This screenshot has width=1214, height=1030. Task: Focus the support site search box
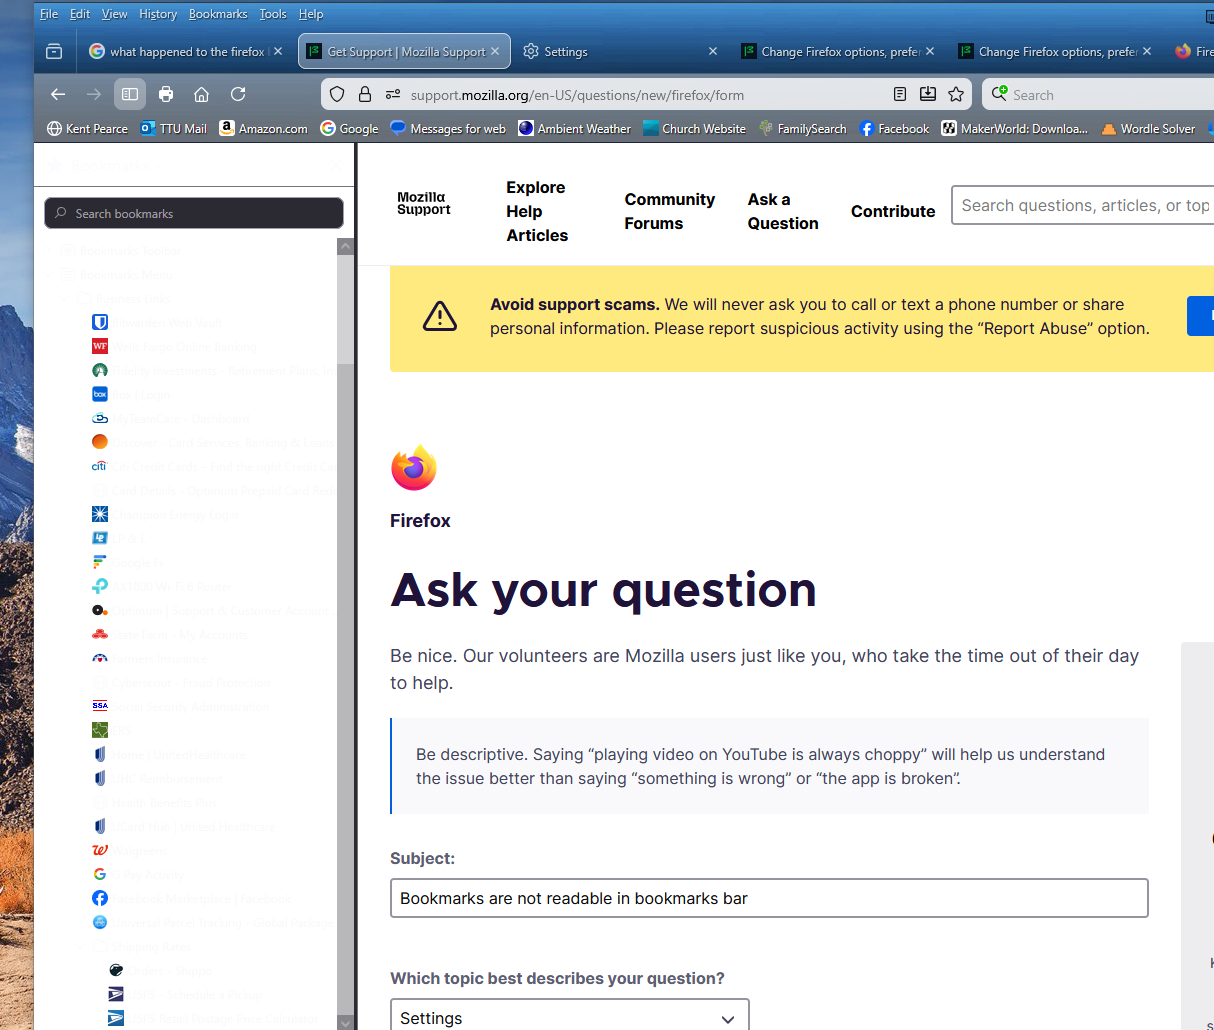click(x=1083, y=205)
